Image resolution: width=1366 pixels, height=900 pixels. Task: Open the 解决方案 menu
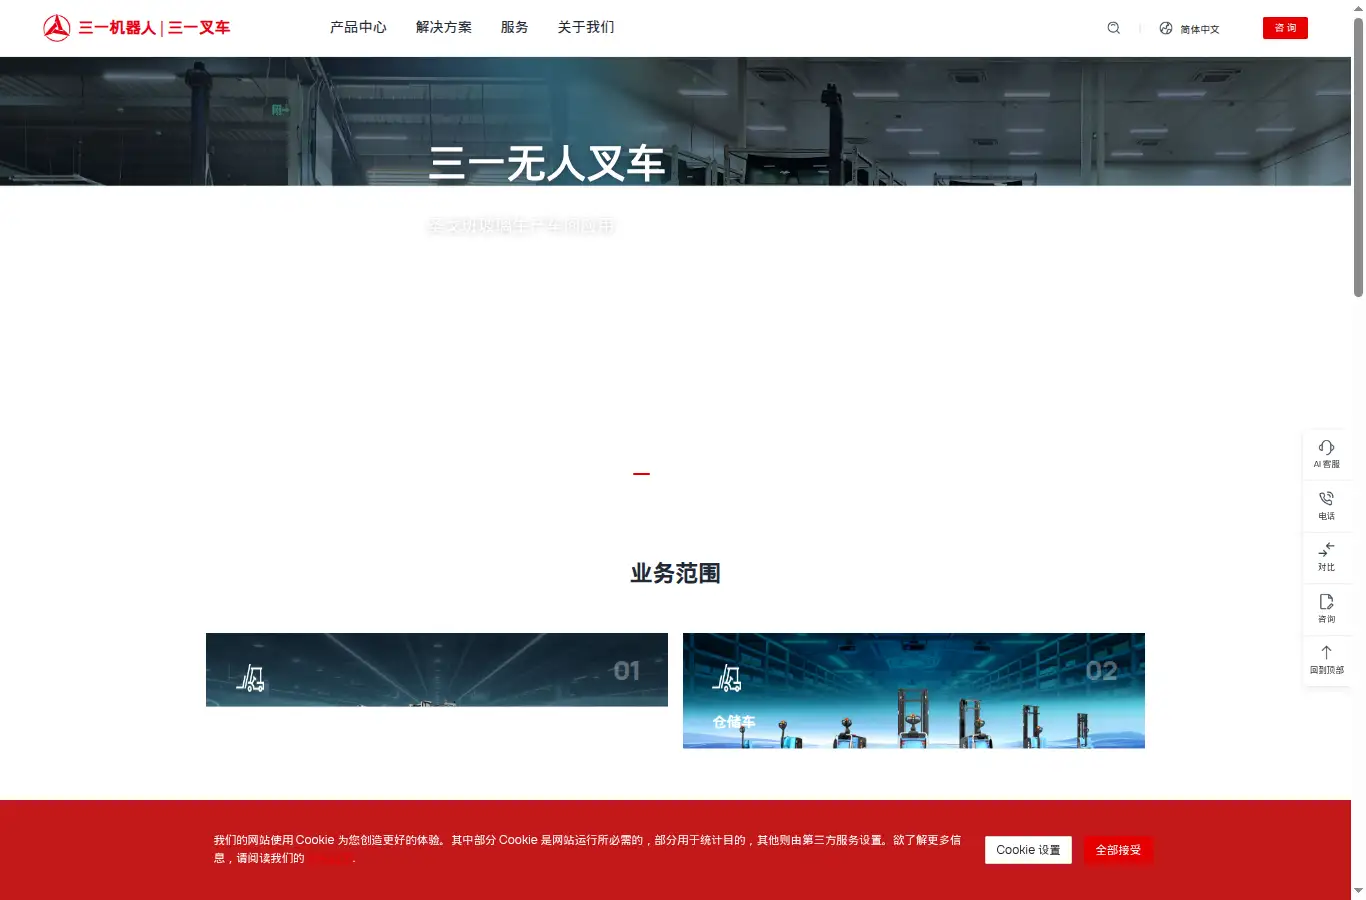pos(444,27)
